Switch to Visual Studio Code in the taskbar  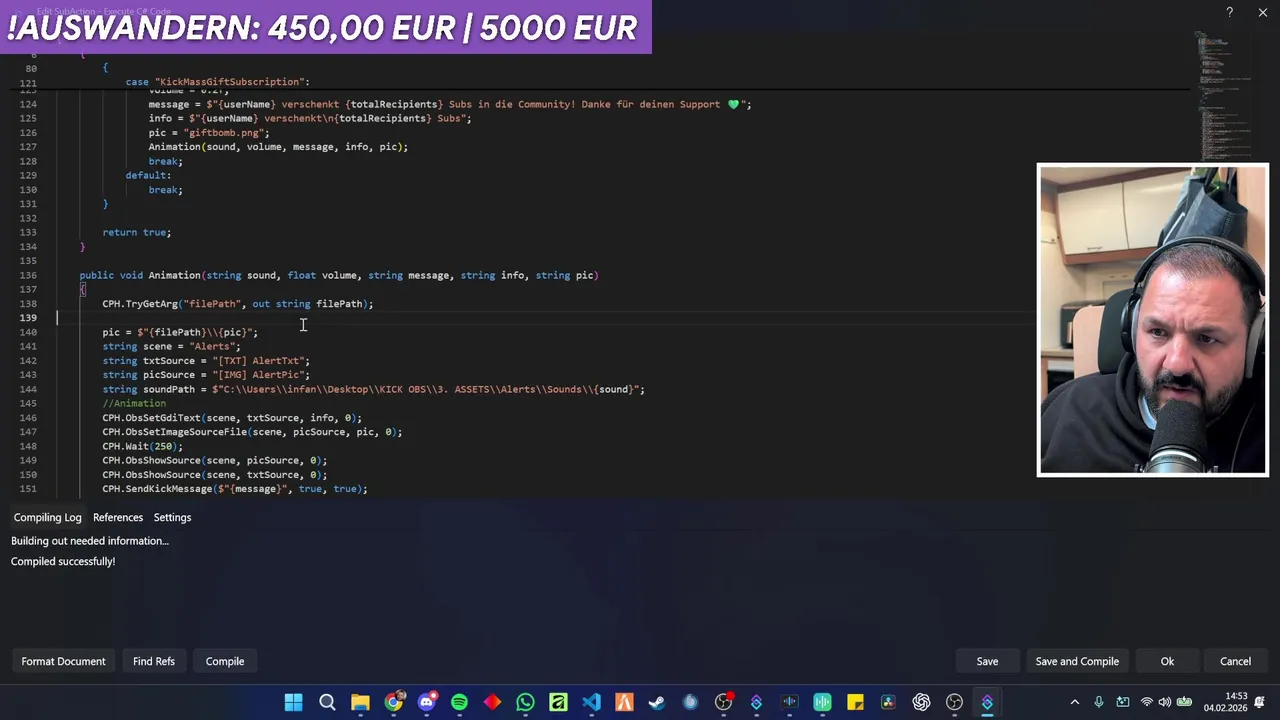(x=591, y=702)
